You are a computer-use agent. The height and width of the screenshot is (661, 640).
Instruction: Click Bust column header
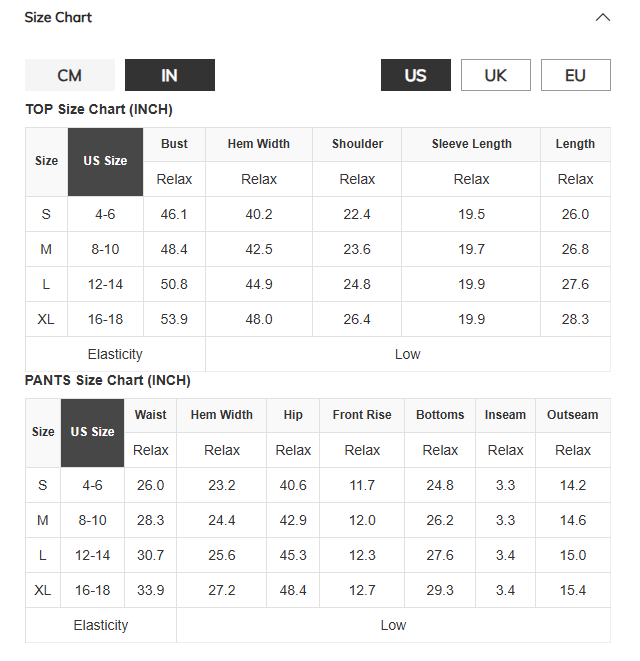[174, 144]
